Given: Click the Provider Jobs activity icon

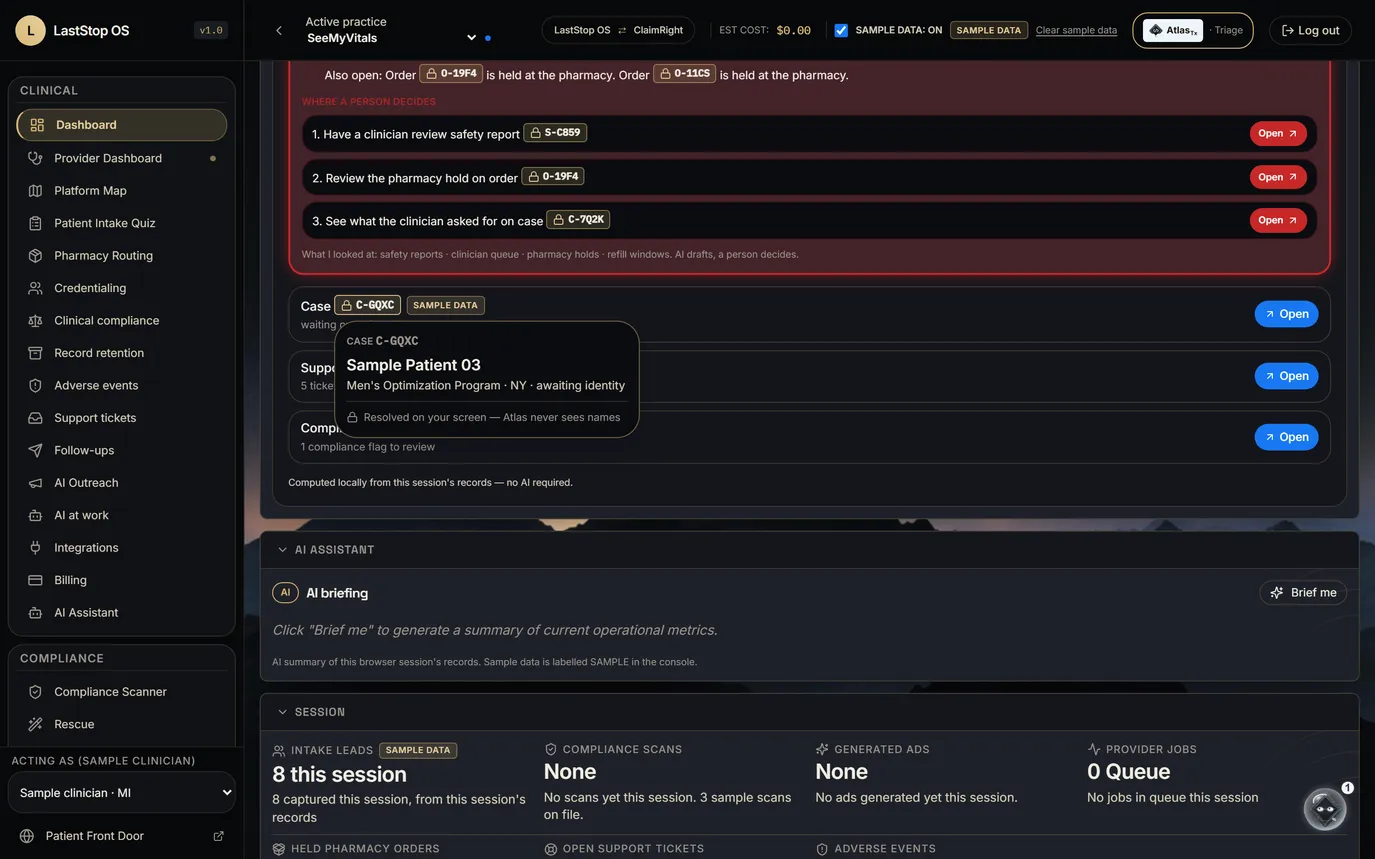Looking at the screenshot, I should click(1094, 749).
